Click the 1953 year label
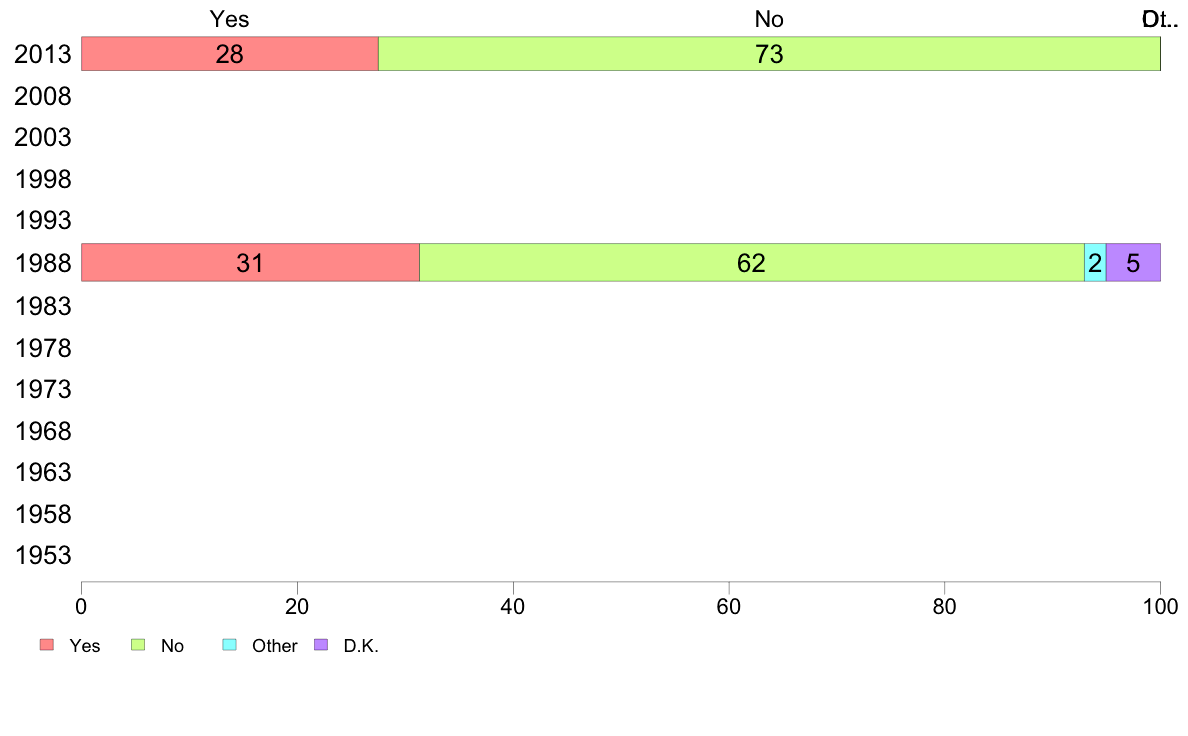 point(43,556)
